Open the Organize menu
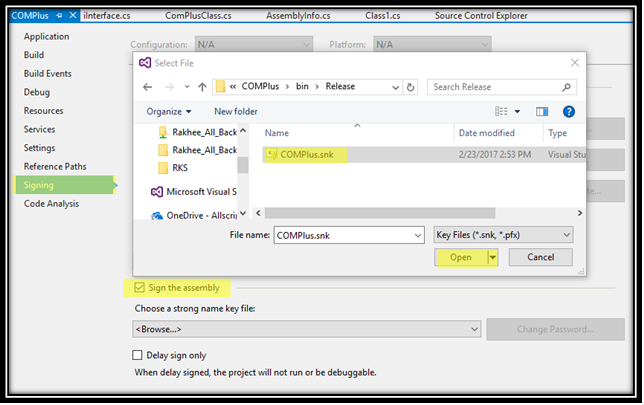The width and height of the screenshot is (644, 405). click(169, 112)
